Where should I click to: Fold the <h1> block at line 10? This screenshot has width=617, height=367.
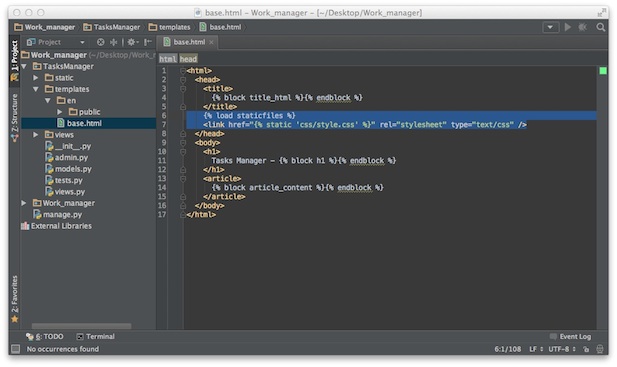point(183,152)
